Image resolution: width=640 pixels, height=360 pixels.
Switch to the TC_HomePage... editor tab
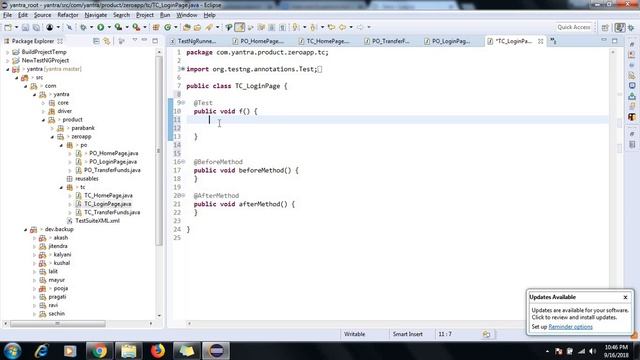328,41
